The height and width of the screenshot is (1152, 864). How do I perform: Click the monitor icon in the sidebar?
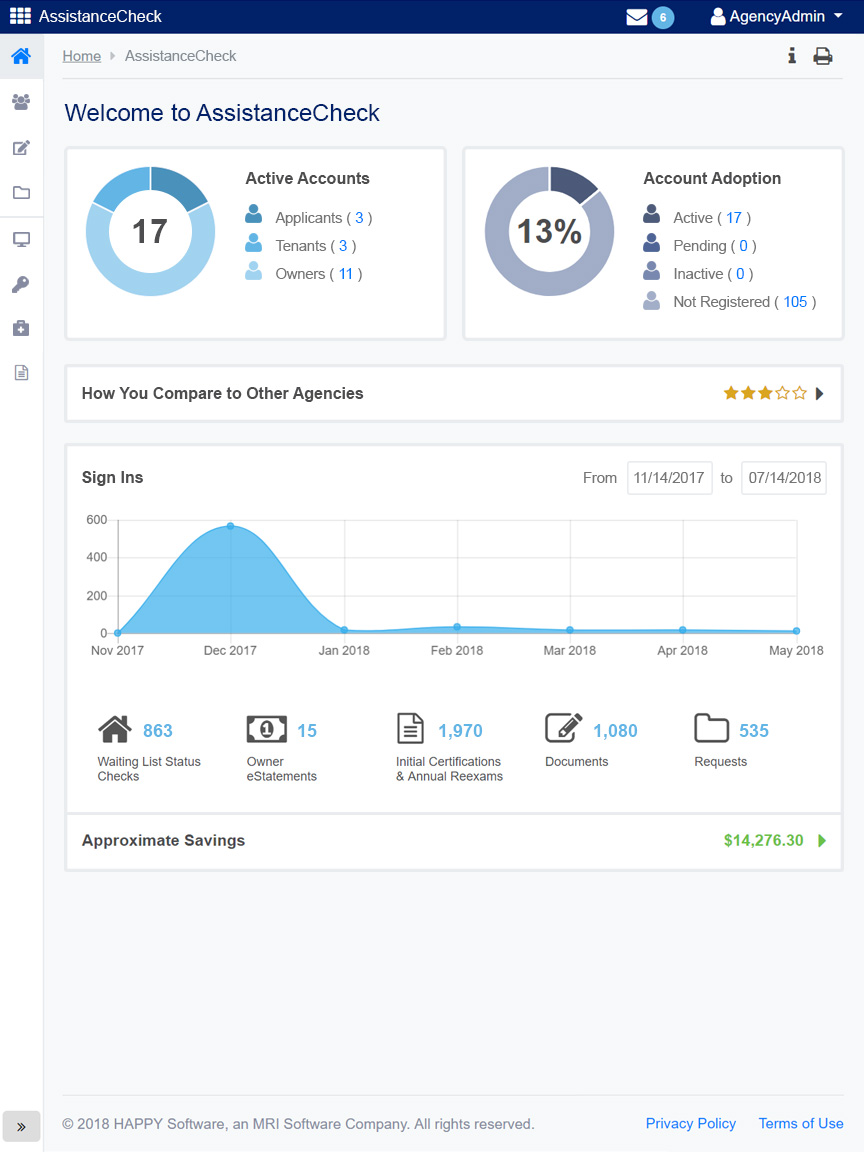(x=21, y=240)
